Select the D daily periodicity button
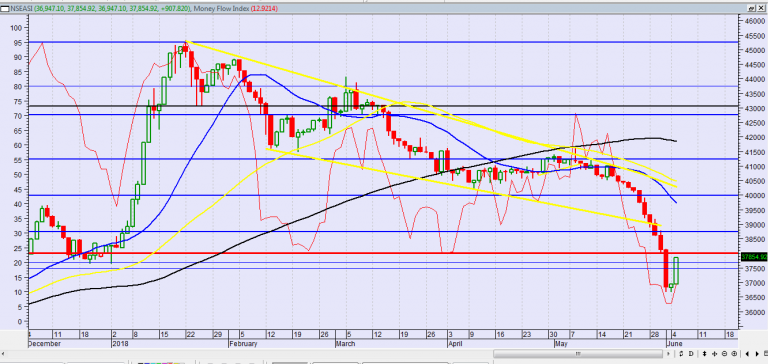The image size is (768, 364). (x=691, y=354)
